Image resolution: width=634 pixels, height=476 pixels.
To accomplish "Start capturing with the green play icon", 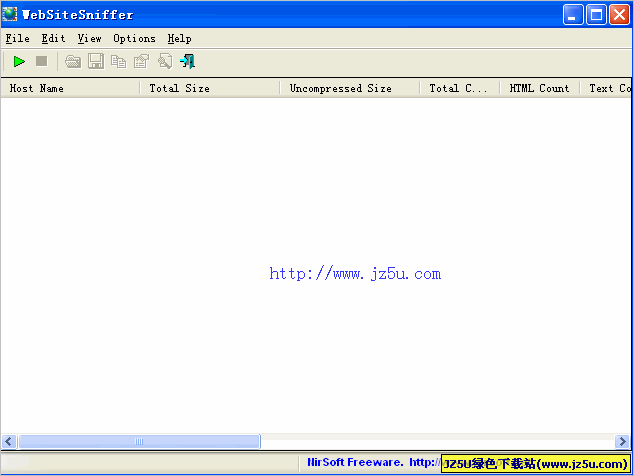I will (x=19, y=61).
